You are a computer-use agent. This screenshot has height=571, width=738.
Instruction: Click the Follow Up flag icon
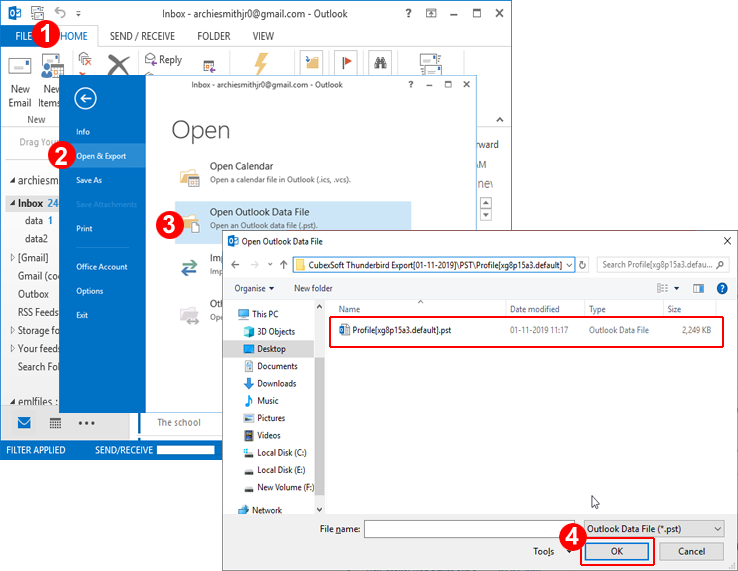(346, 62)
